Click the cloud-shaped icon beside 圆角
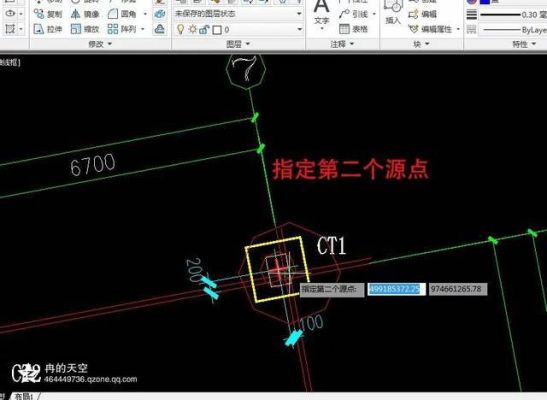Viewport: 547px width, 400px height. tap(160, 14)
